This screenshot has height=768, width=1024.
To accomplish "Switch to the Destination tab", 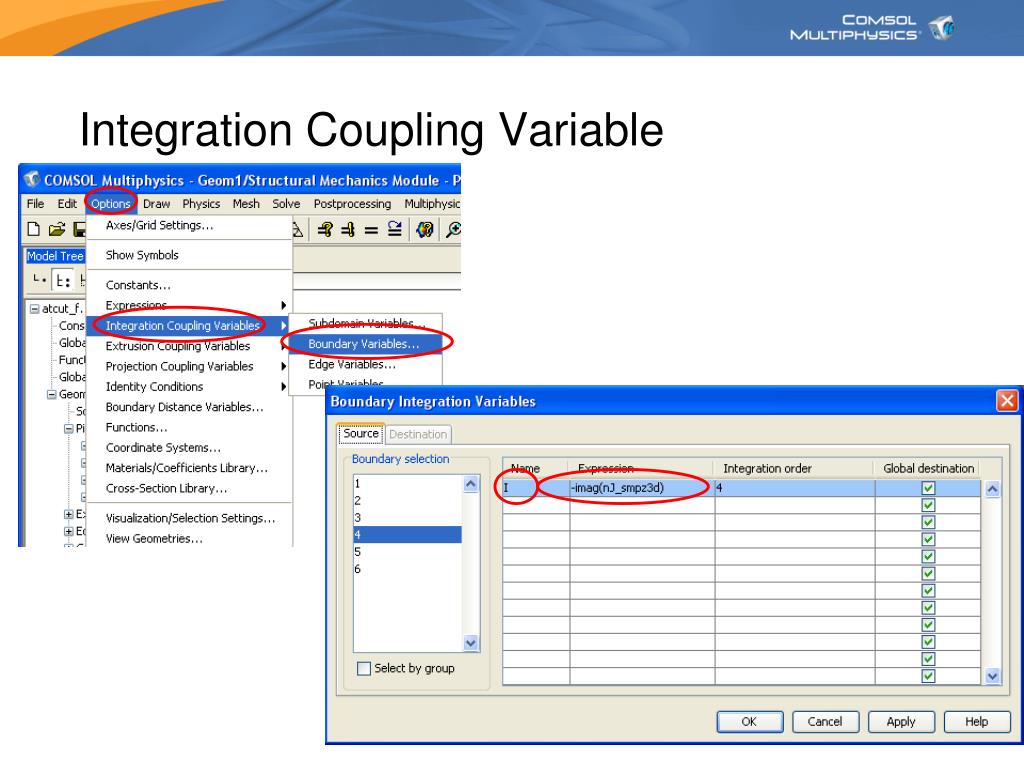I will (x=418, y=434).
